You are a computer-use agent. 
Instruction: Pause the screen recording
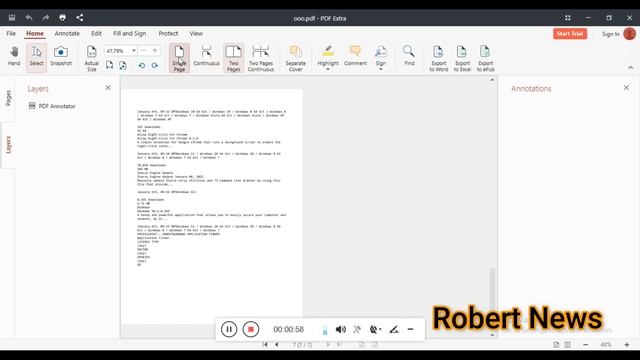(x=229, y=329)
